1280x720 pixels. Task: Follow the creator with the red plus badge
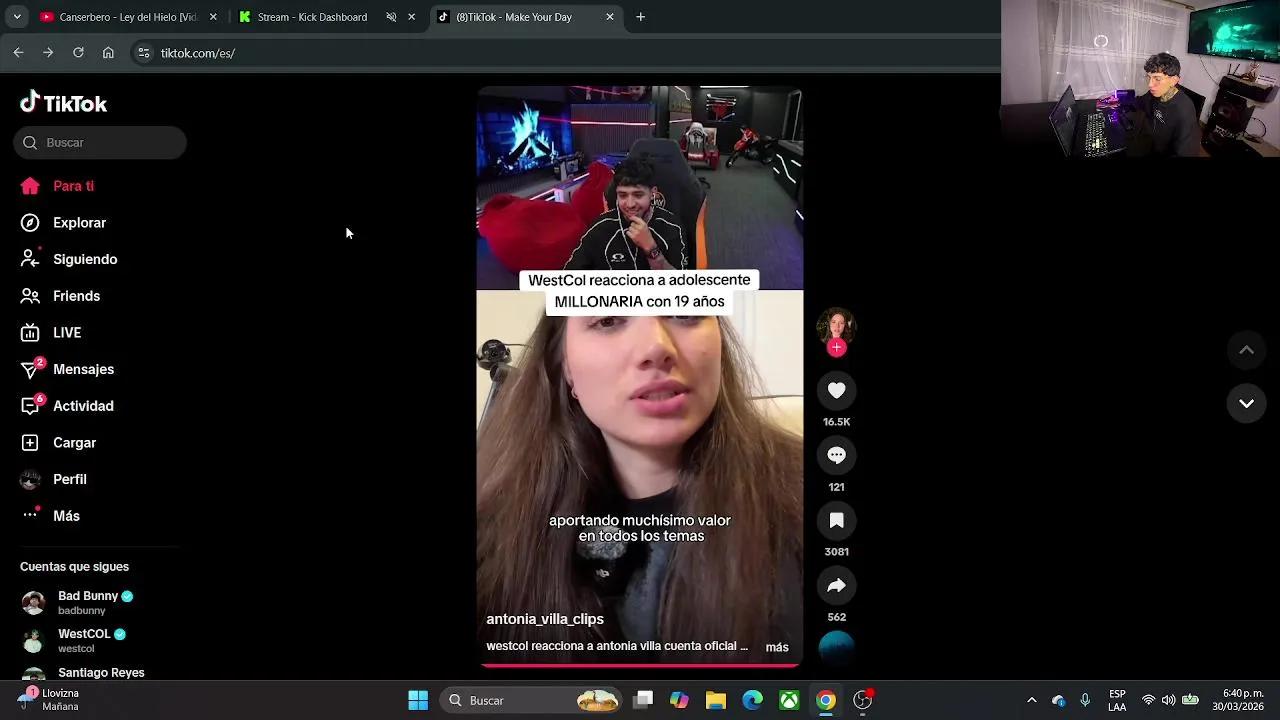tap(837, 348)
